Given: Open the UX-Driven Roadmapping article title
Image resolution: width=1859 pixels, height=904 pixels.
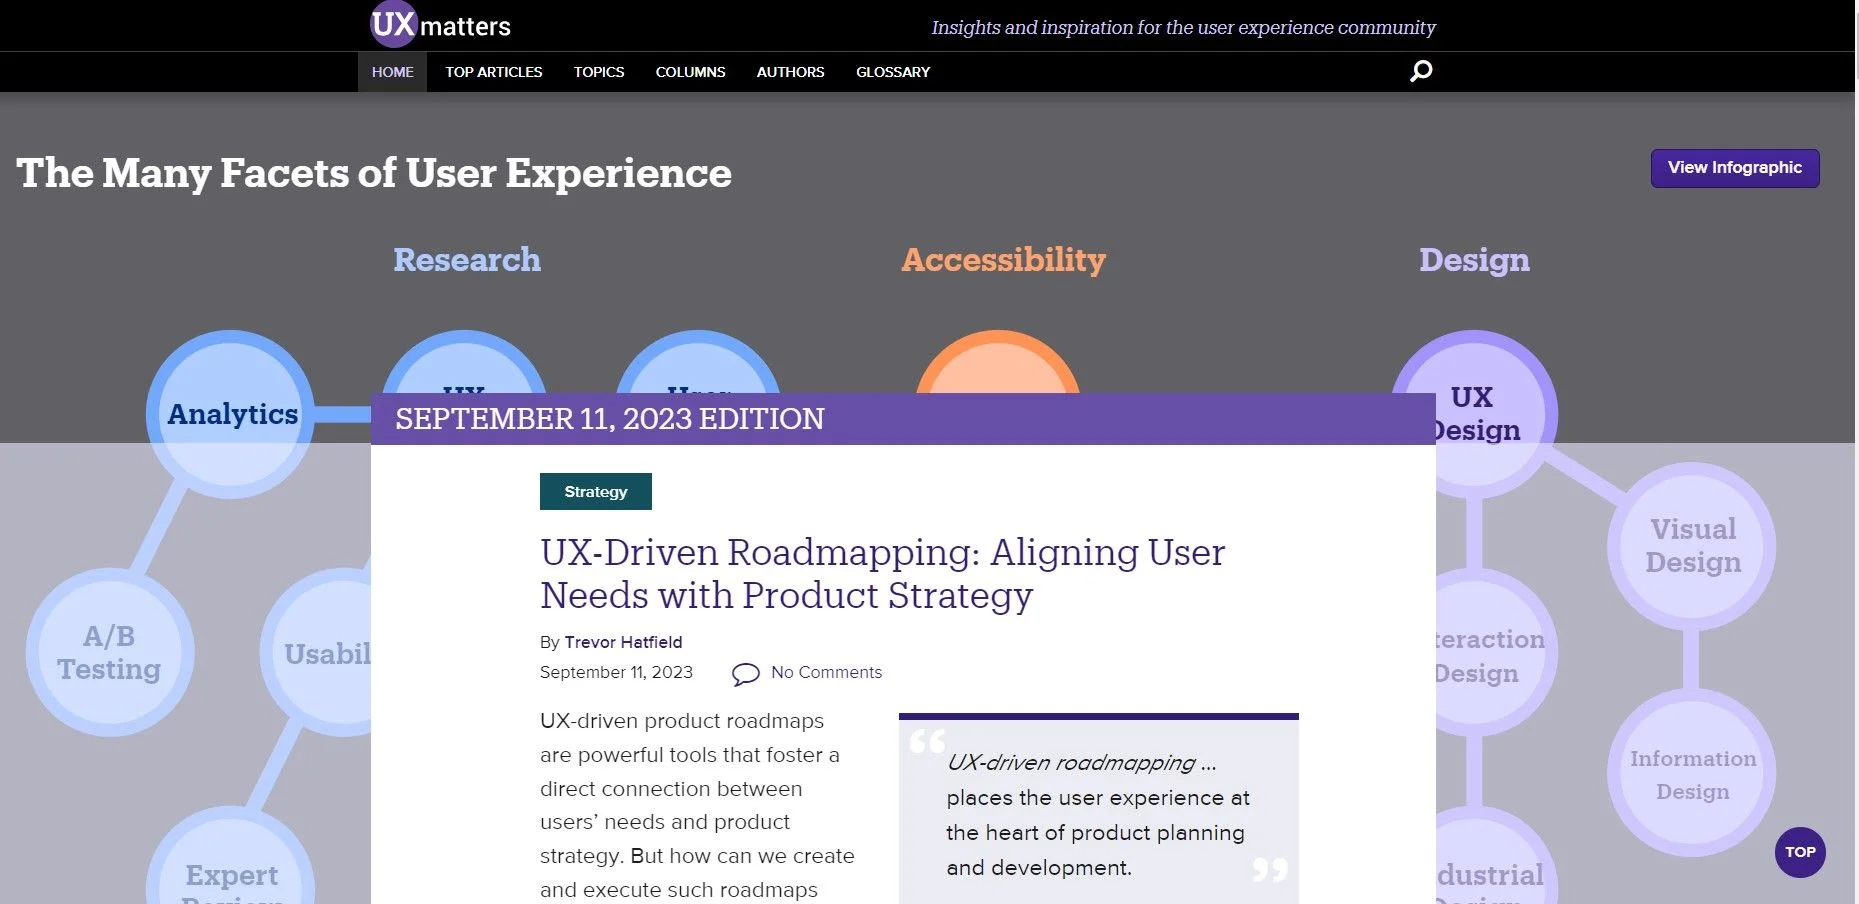Looking at the screenshot, I should (882, 574).
